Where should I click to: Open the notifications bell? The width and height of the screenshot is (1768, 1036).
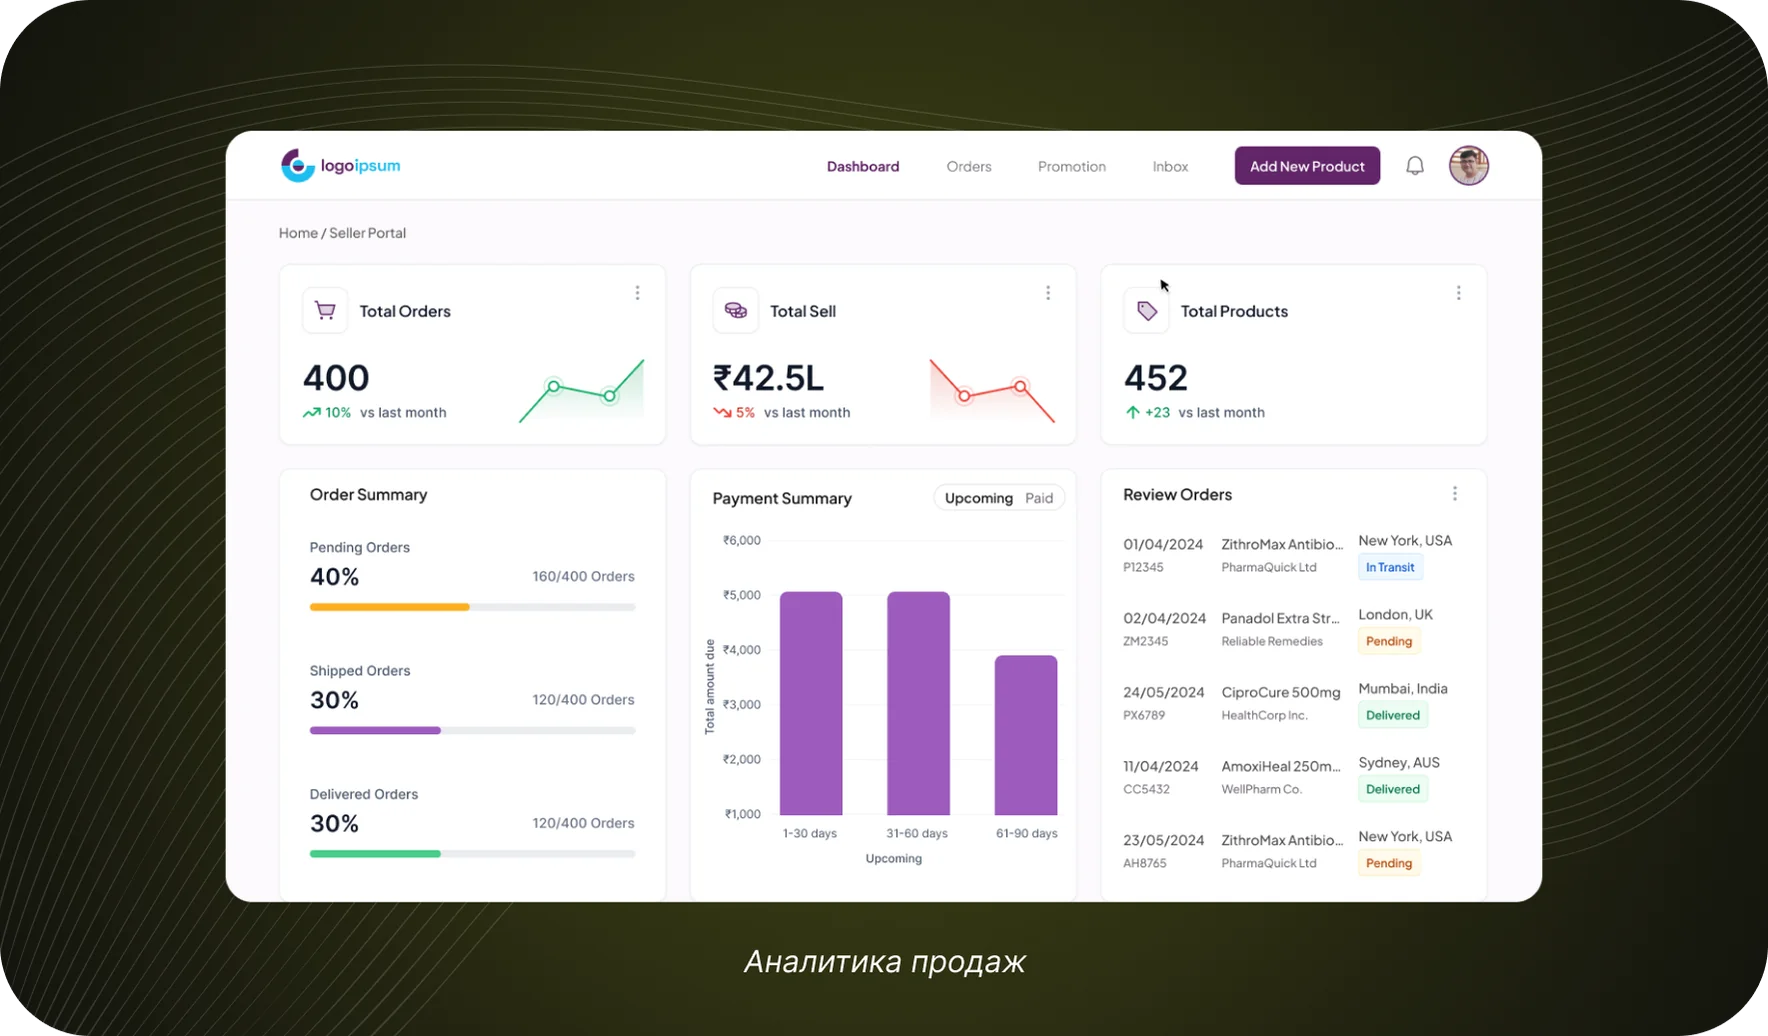coord(1415,166)
